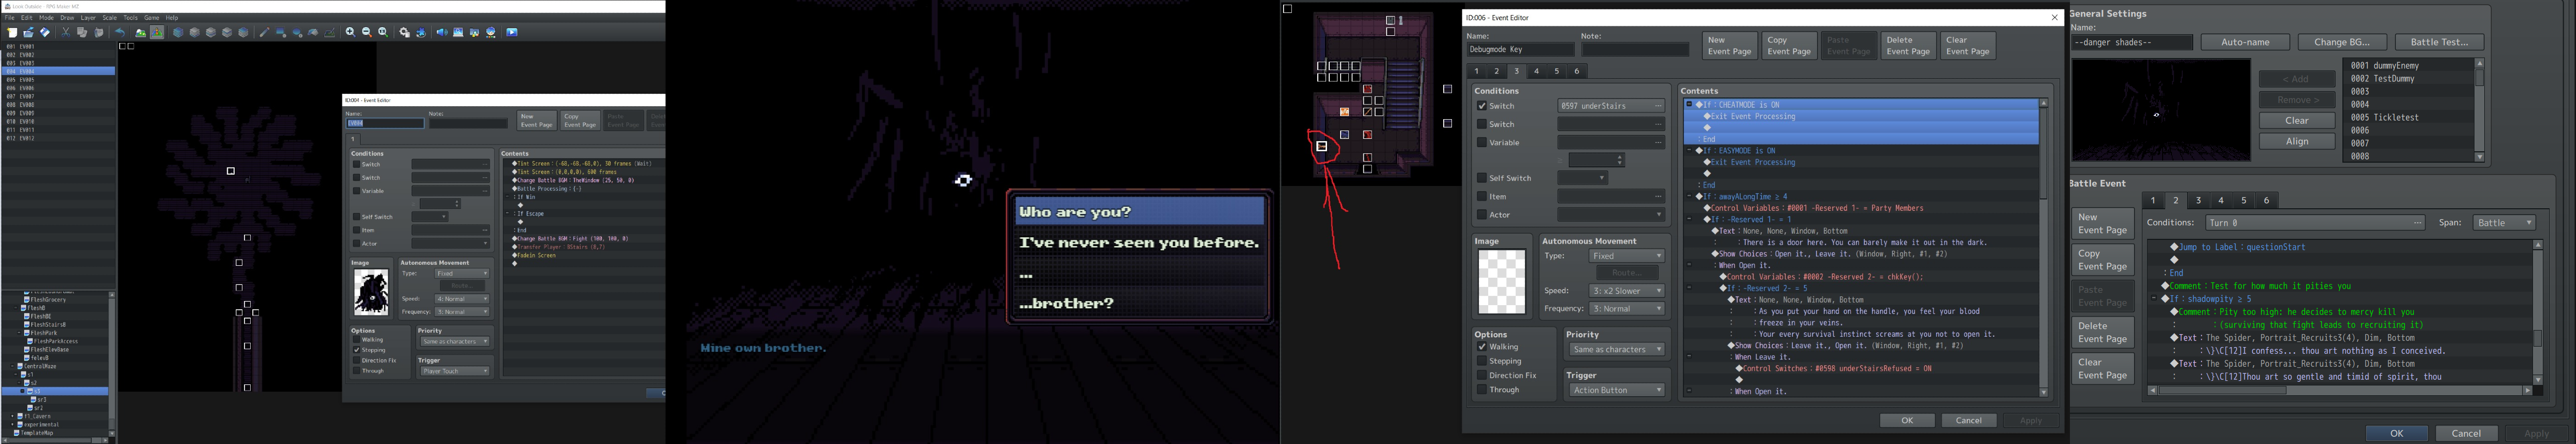Screen dimensions: 2576x444
Task: Collapse the FleshPark map tree node
Action: [20, 333]
